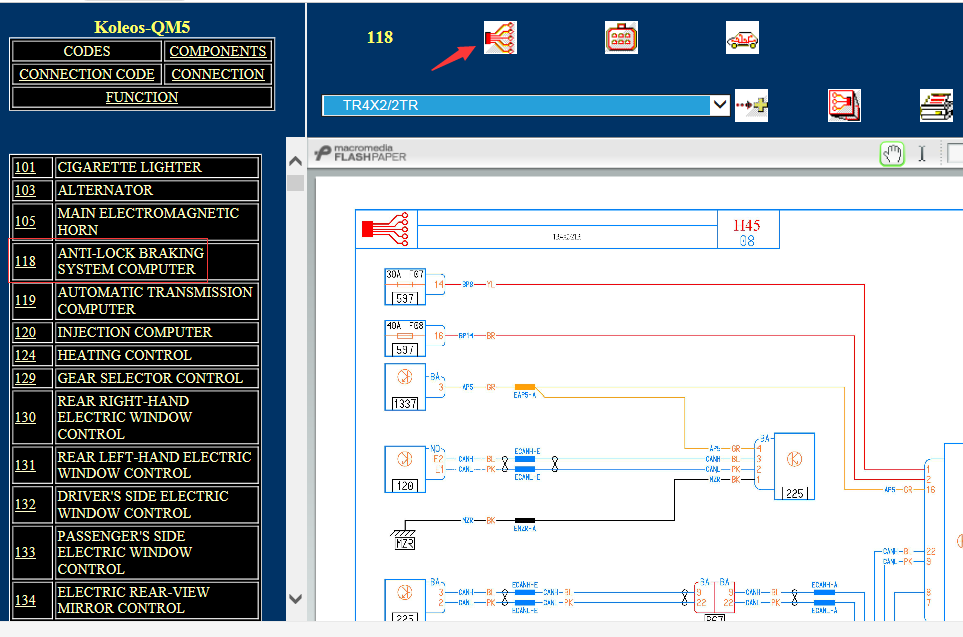Open the CODES tab
This screenshot has width=963, height=637.
tap(87, 51)
